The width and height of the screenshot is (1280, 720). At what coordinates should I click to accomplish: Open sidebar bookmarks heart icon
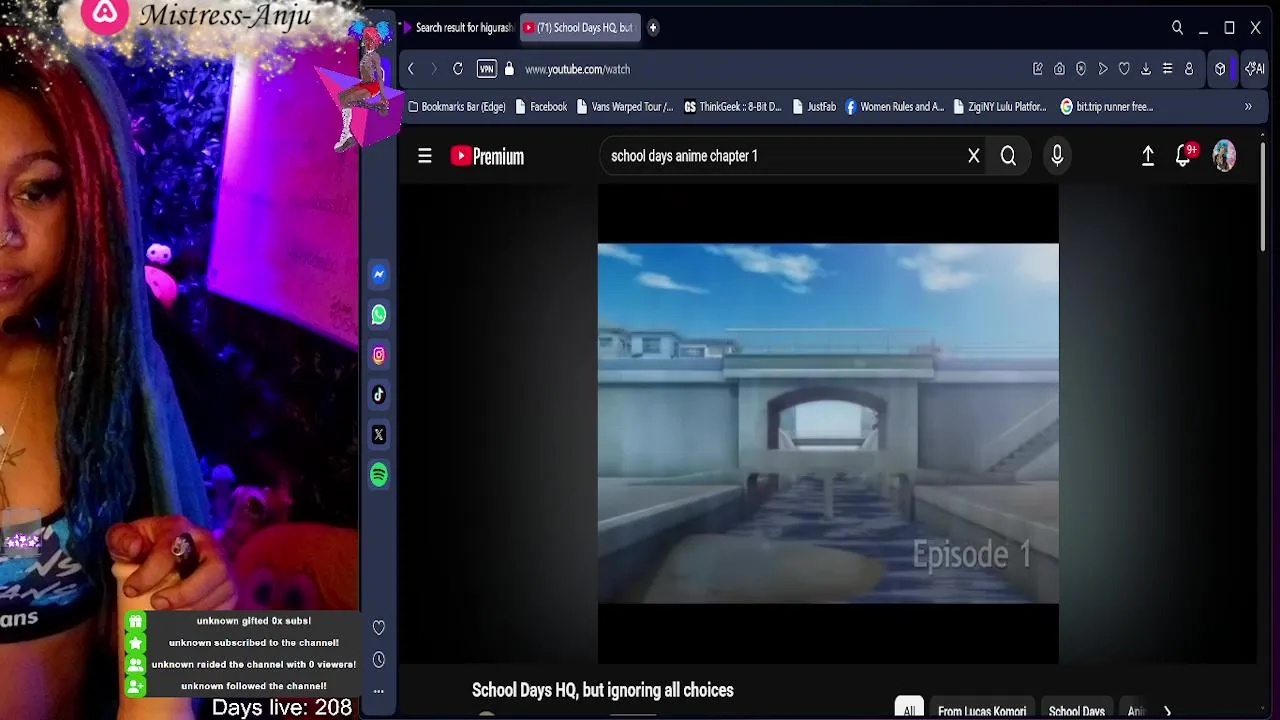(x=379, y=628)
